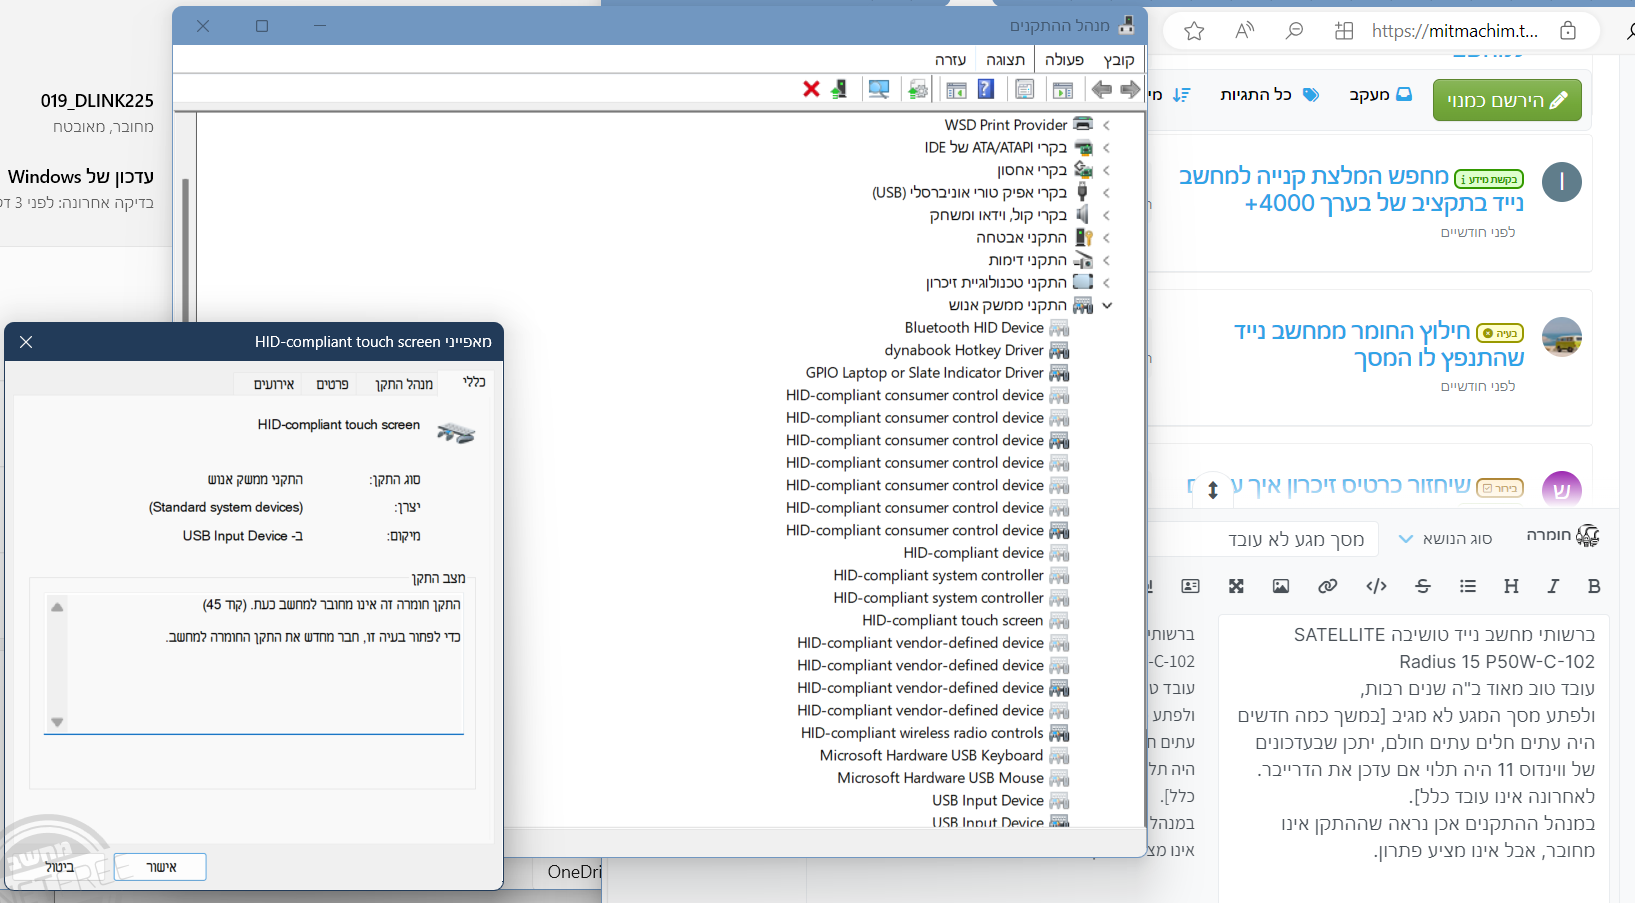Expand the WSD Print Provider node
The width and height of the screenshot is (1635, 903).
1106,125
